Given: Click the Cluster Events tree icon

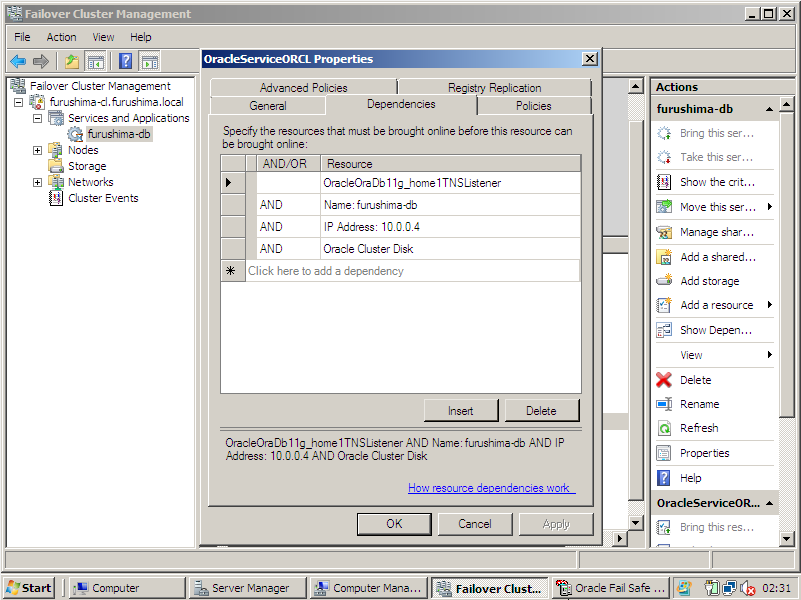Looking at the screenshot, I should click(x=55, y=198).
